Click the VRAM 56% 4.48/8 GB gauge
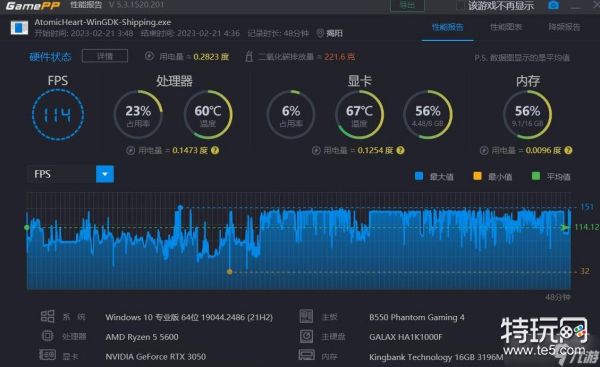Viewport: 600px width, 367px height. tap(428, 114)
